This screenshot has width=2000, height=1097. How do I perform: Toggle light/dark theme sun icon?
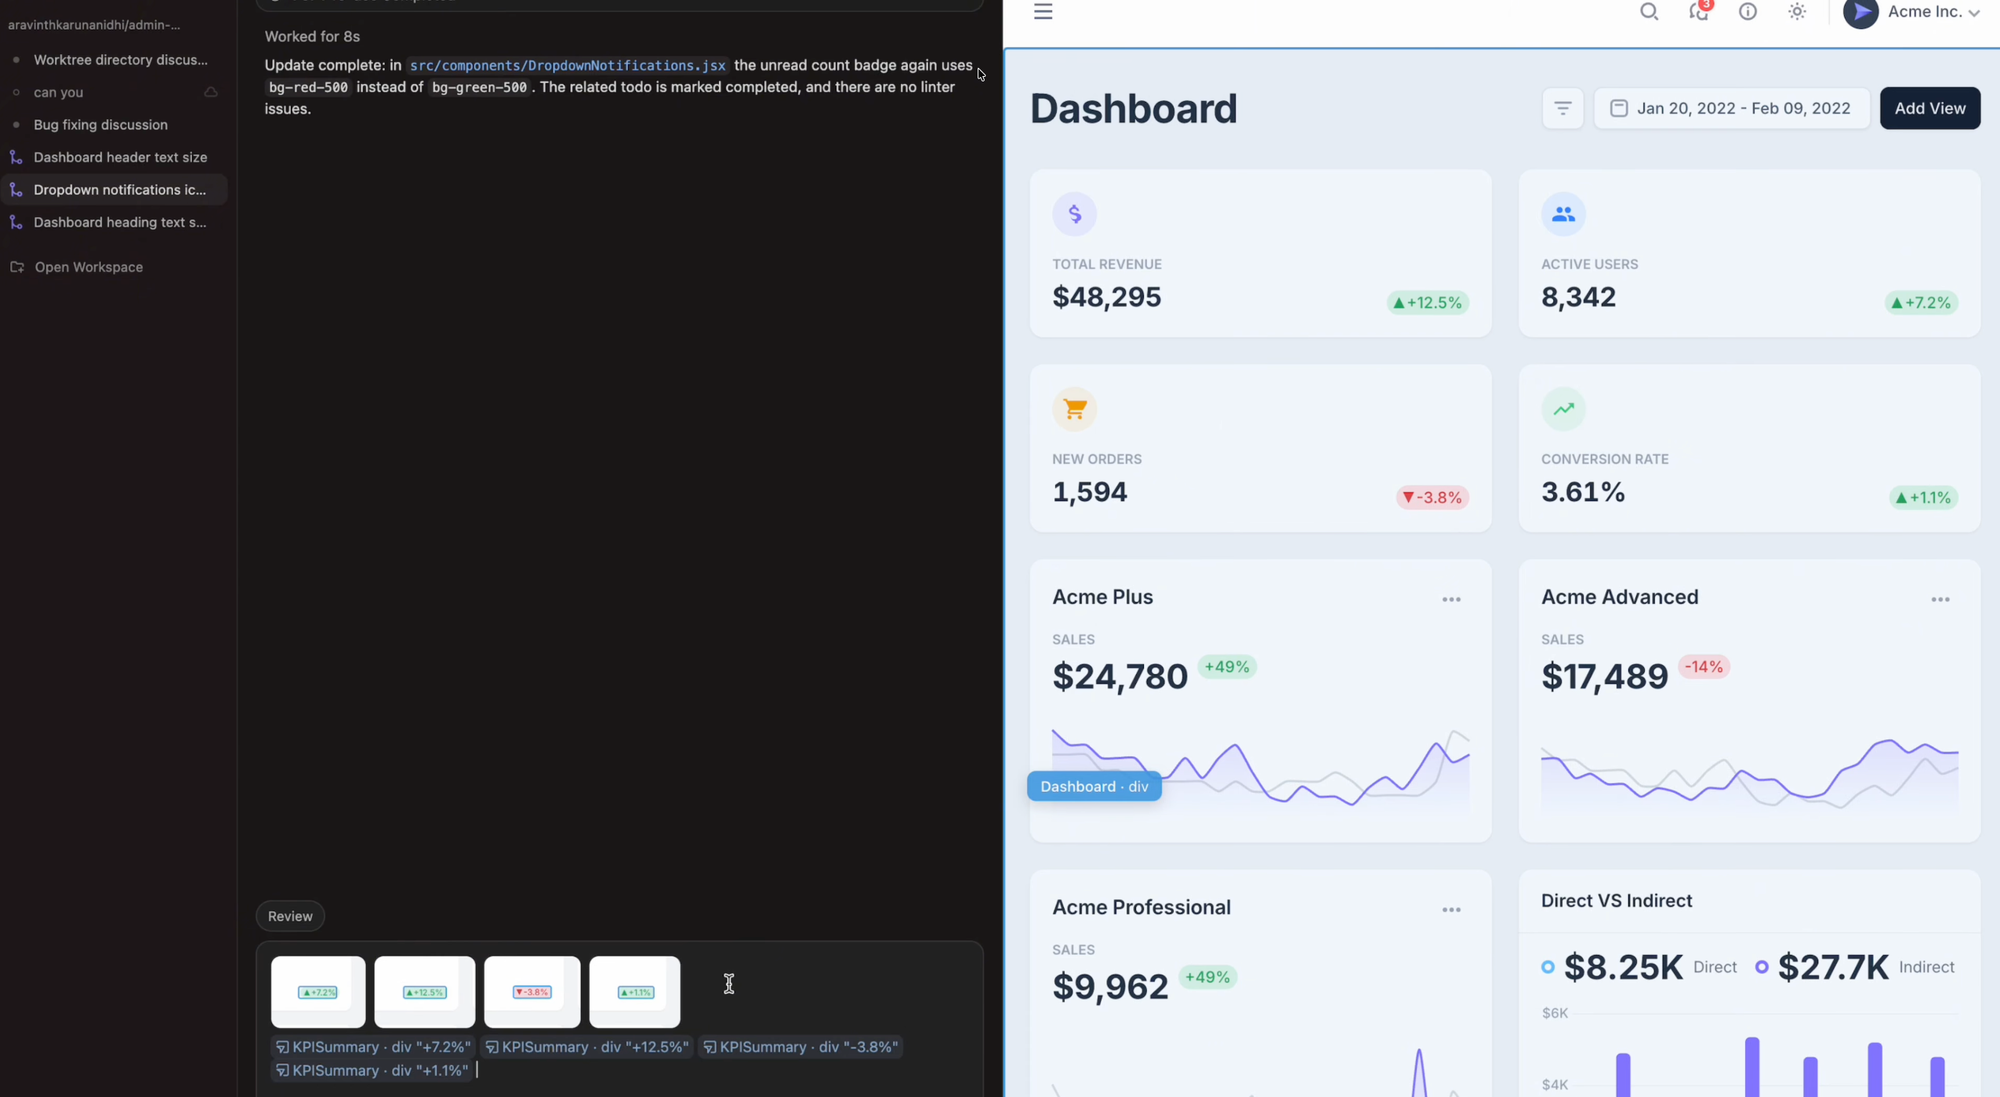pos(1797,12)
